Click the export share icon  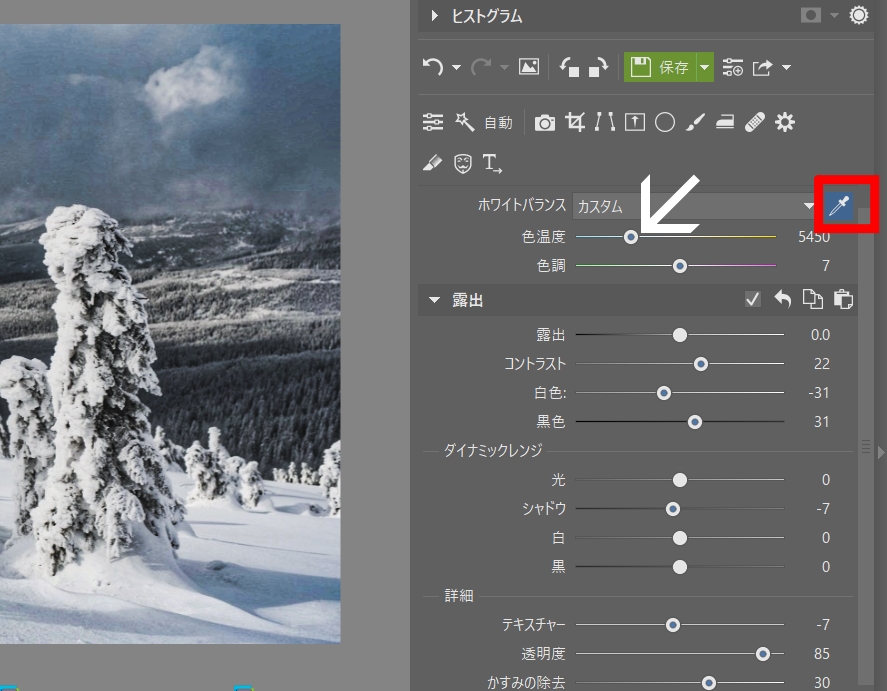(763, 67)
